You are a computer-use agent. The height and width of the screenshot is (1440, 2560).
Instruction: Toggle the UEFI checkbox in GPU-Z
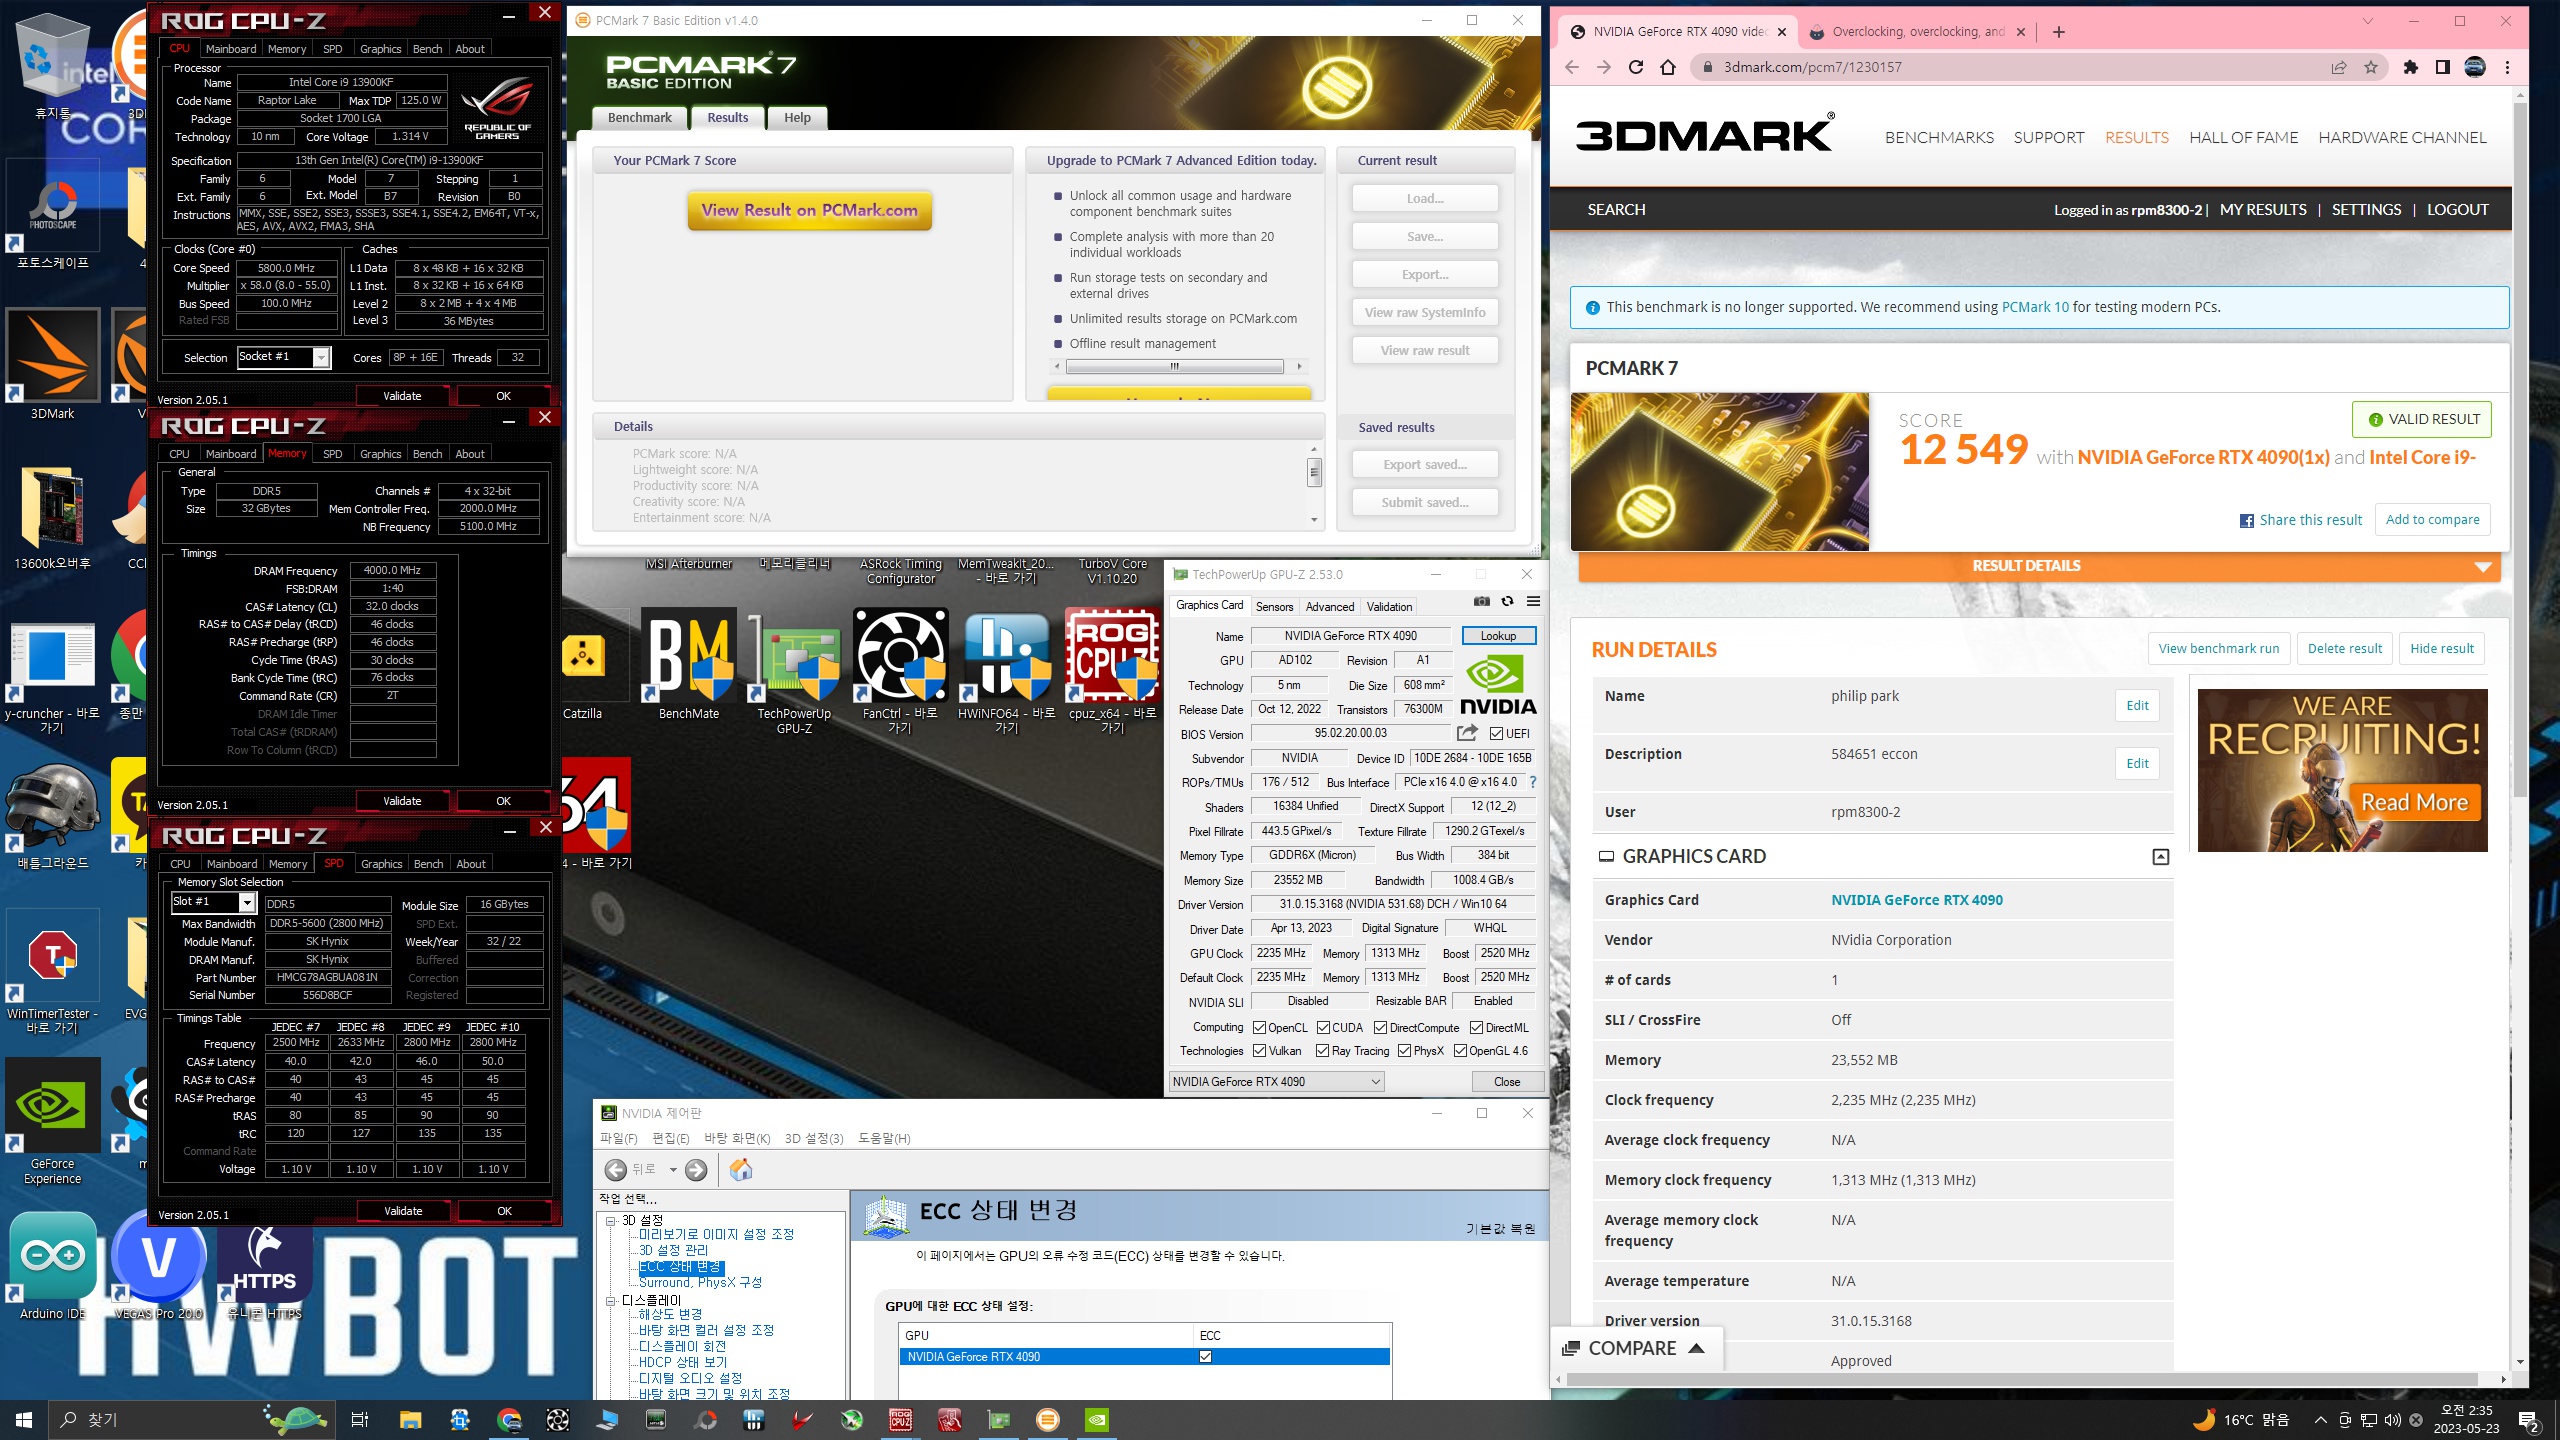(x=1496, y=733)
